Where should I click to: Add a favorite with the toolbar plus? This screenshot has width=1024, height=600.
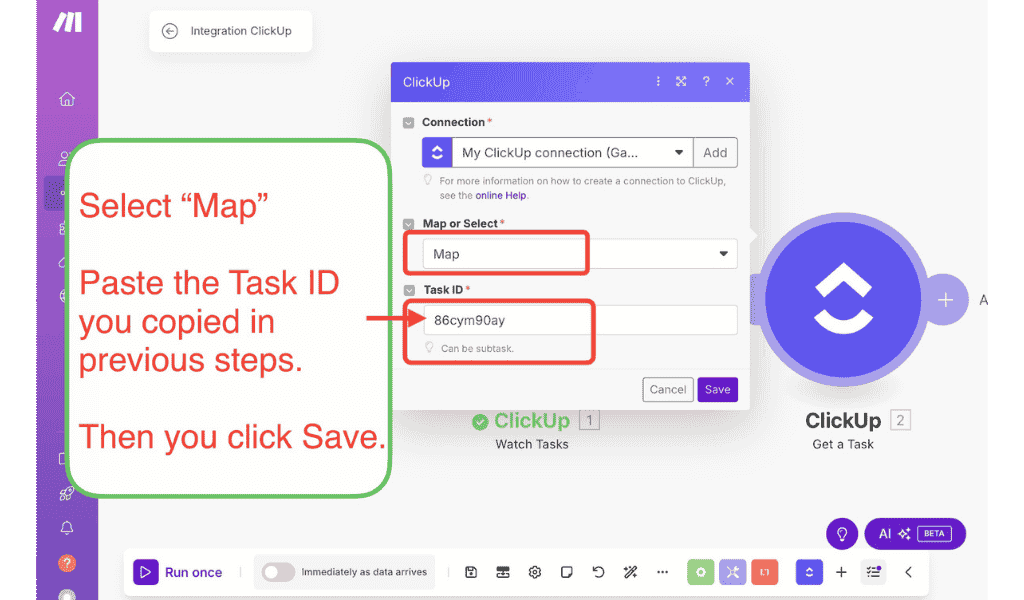(x=841, y=573)
